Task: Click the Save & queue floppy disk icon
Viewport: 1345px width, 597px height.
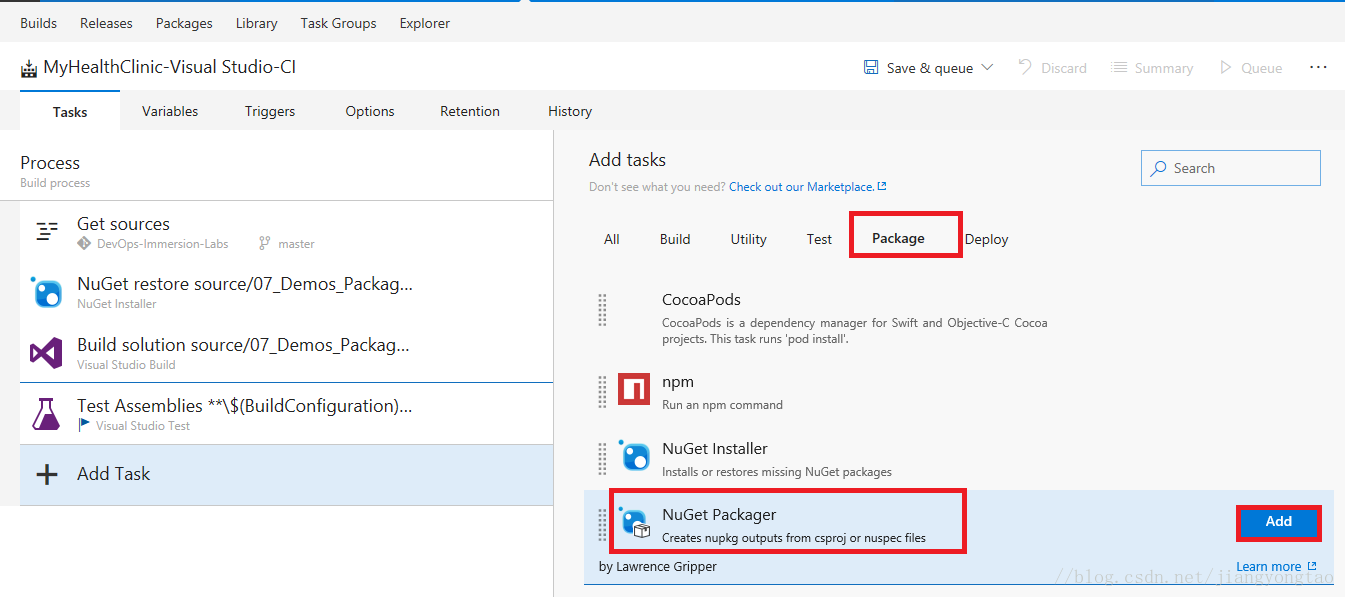Action: pos(871,67)
